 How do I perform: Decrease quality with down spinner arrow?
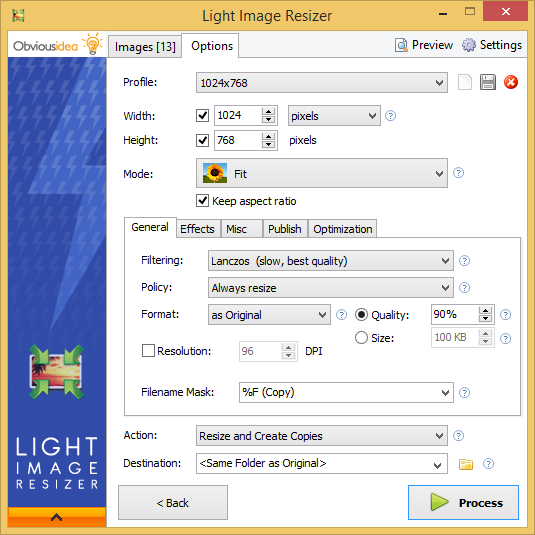[485, 318]
